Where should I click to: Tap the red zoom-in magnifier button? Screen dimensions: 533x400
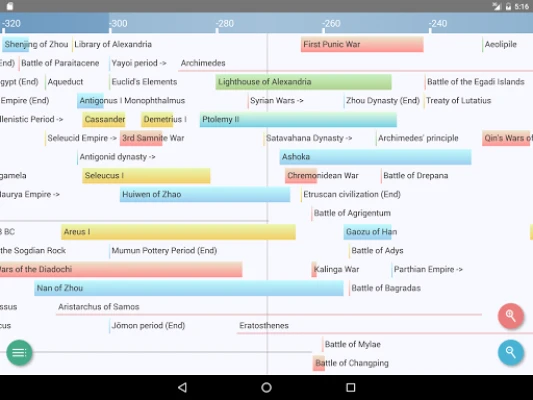(511, 316)
